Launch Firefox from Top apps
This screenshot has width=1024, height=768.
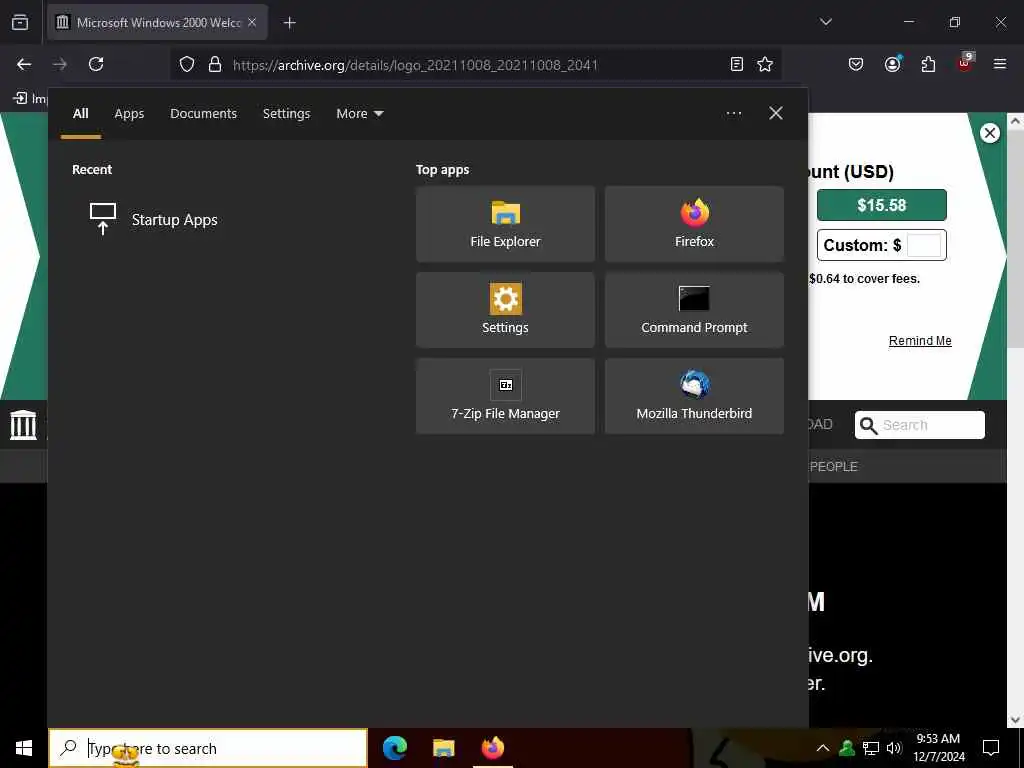(x=694, y=224)
